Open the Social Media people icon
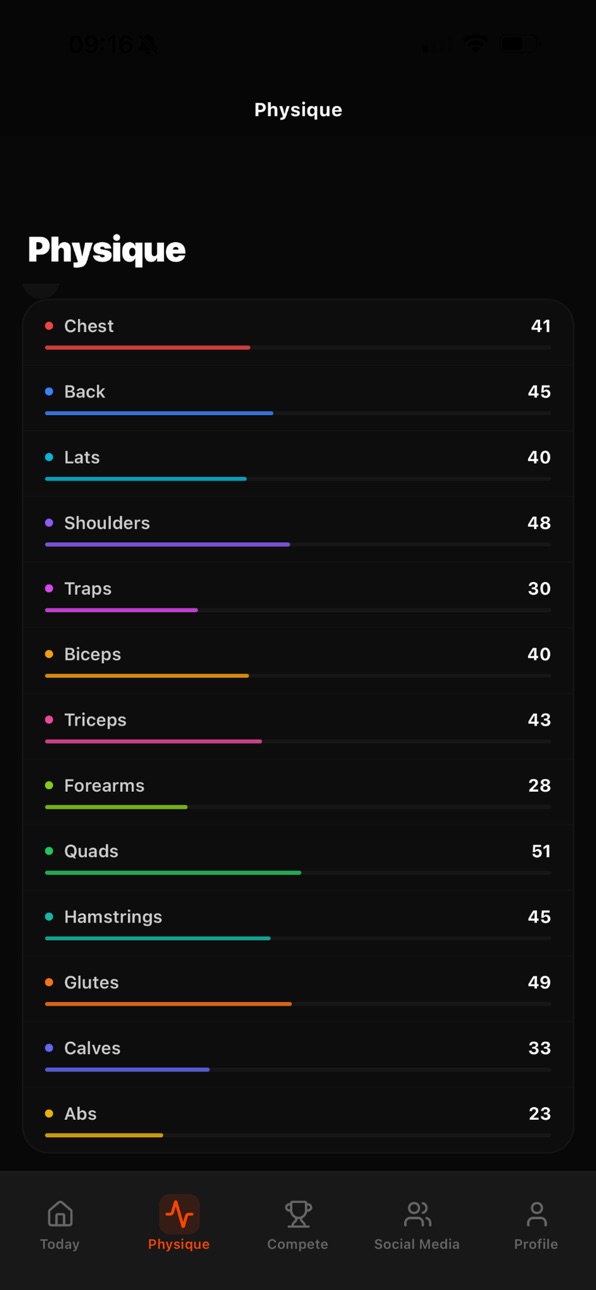Screen dimensions: 596x1290 pos(417,1214)
